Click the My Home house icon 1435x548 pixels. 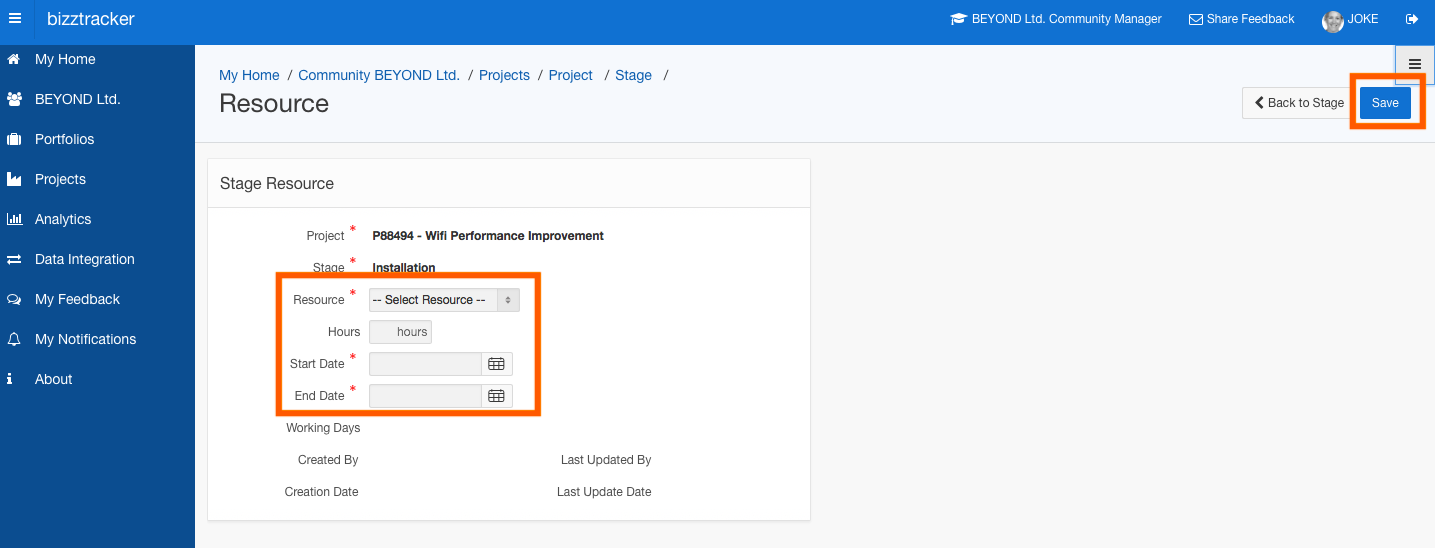(x=14, y=59)
